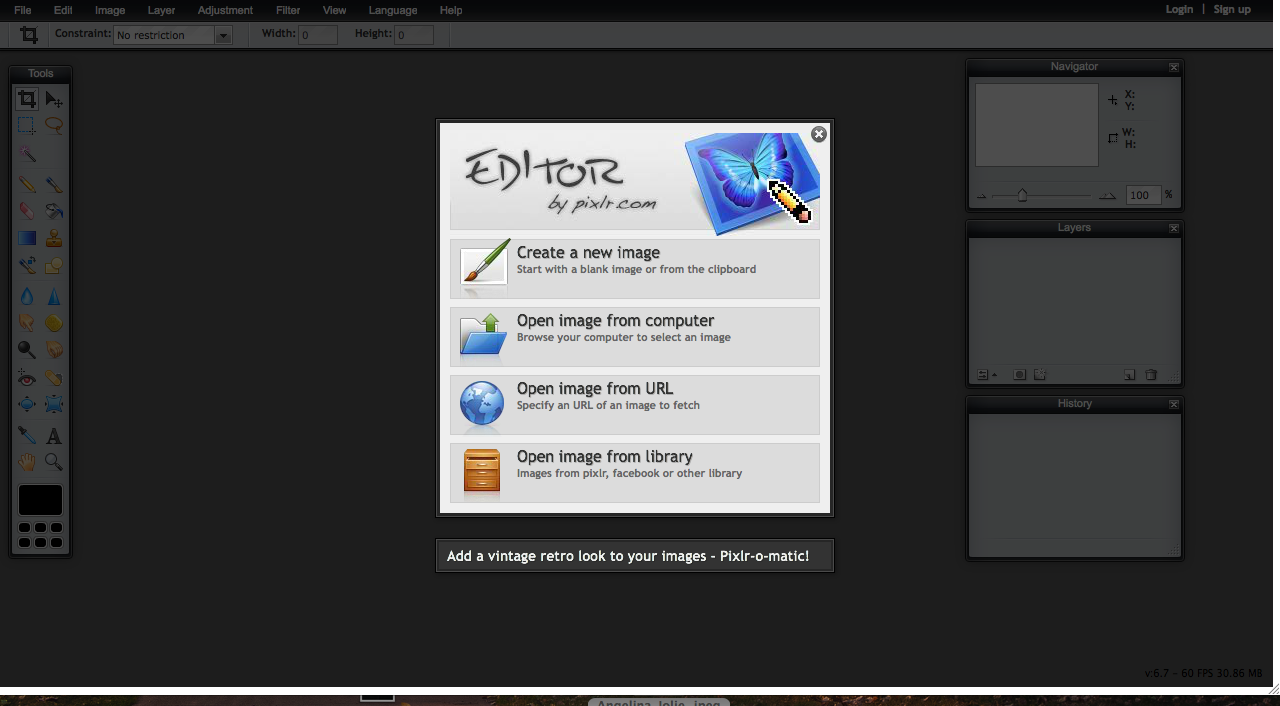Select the Pinch tool
This screenshot has height=706, width=1280.
[x=54, y=405]
